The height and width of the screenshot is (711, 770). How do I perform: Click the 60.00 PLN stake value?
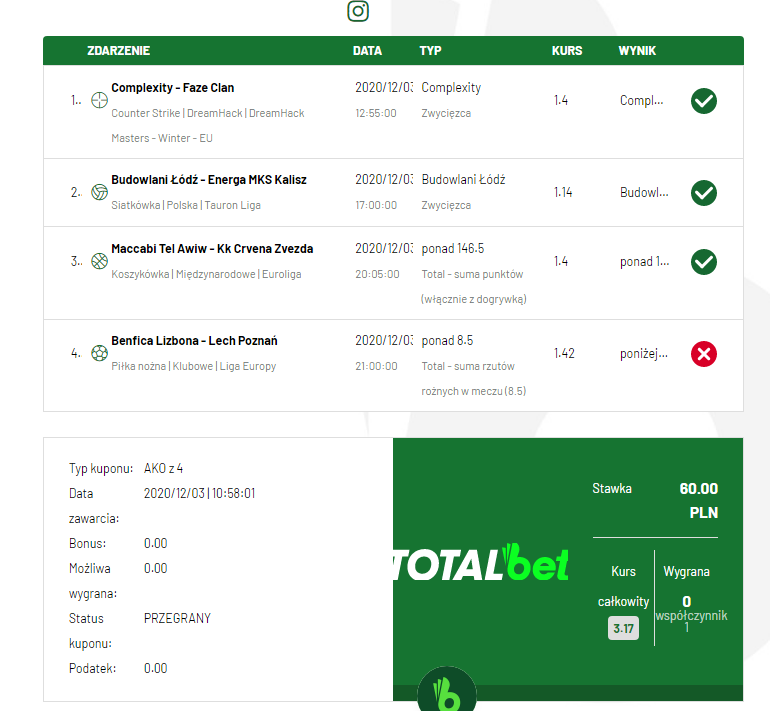point(698,500)
